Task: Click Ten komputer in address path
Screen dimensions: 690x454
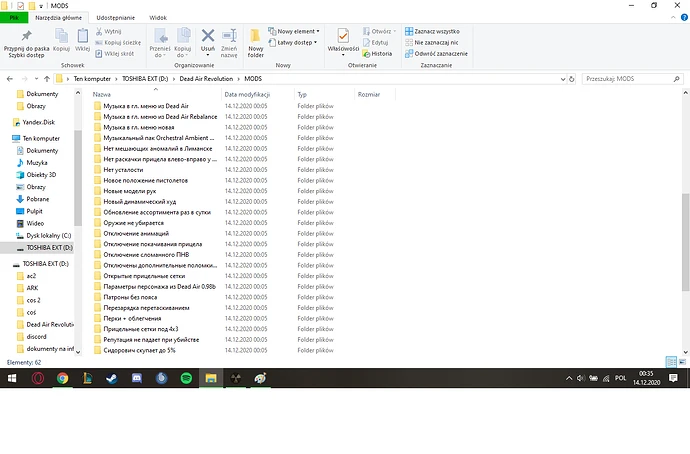Action: pos(92,79)
